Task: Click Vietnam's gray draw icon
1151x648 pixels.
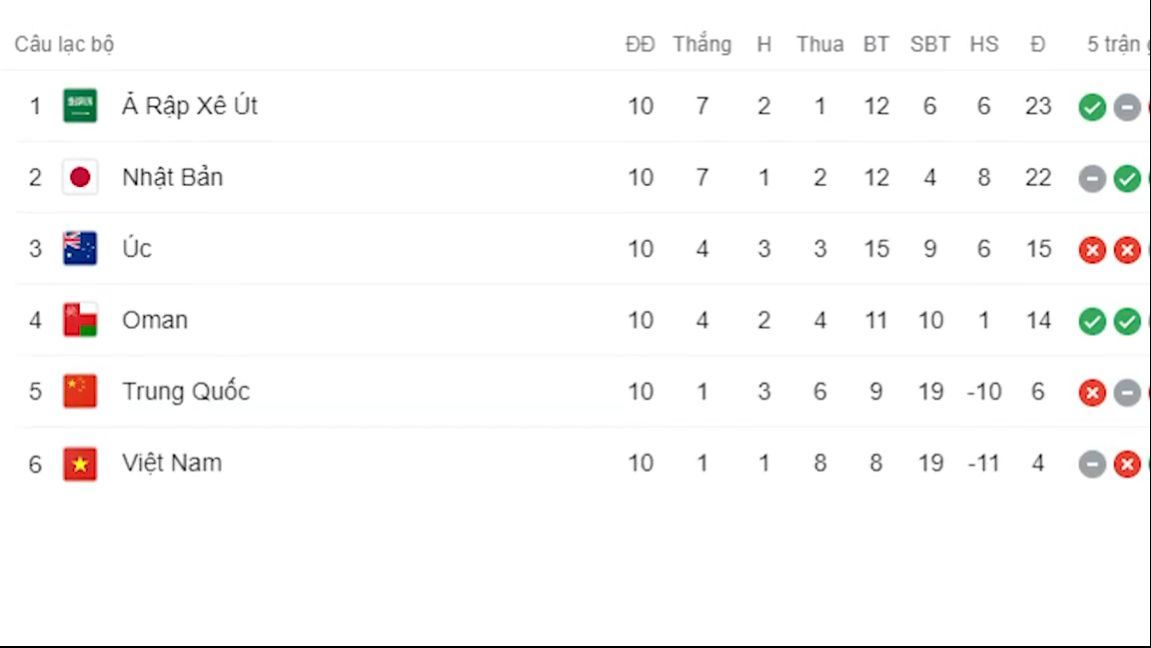Action: click(1092, 464)
